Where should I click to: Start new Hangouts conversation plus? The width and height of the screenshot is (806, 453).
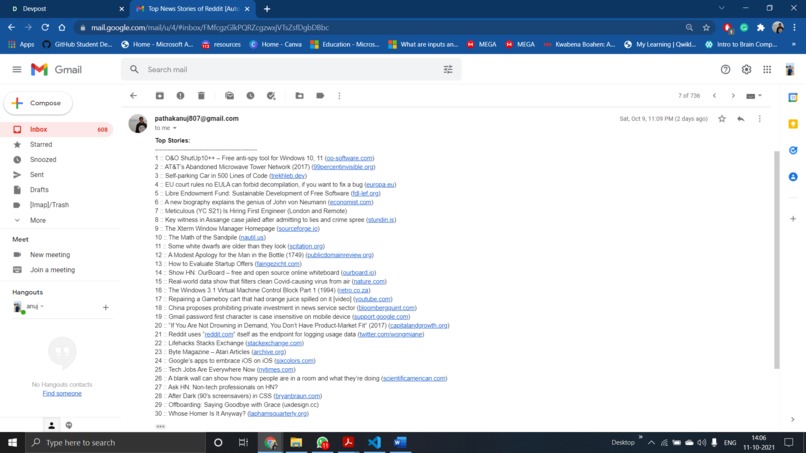click(105, 307)
